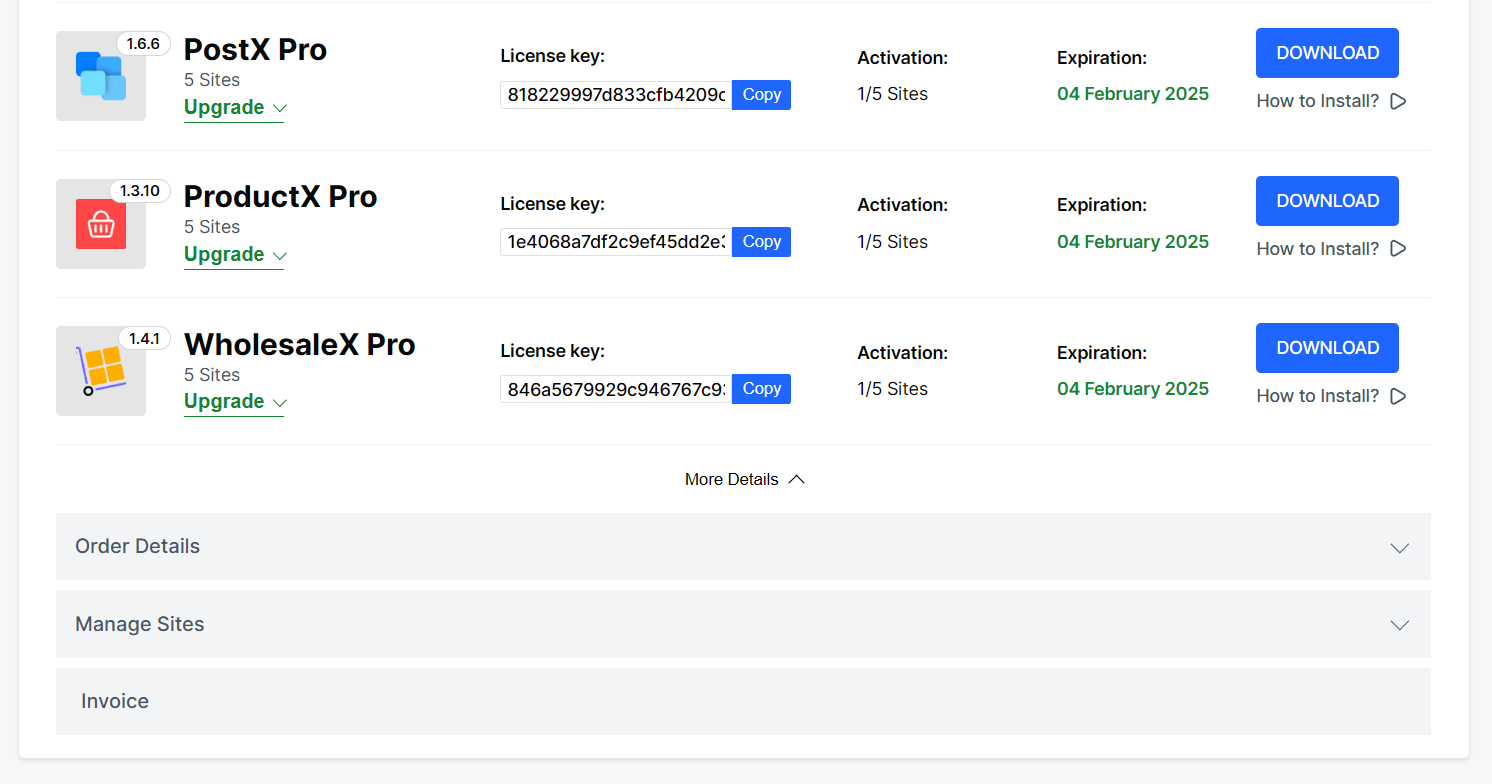Collapse the More Details section

pyautogui.click(x=744, y=479)
